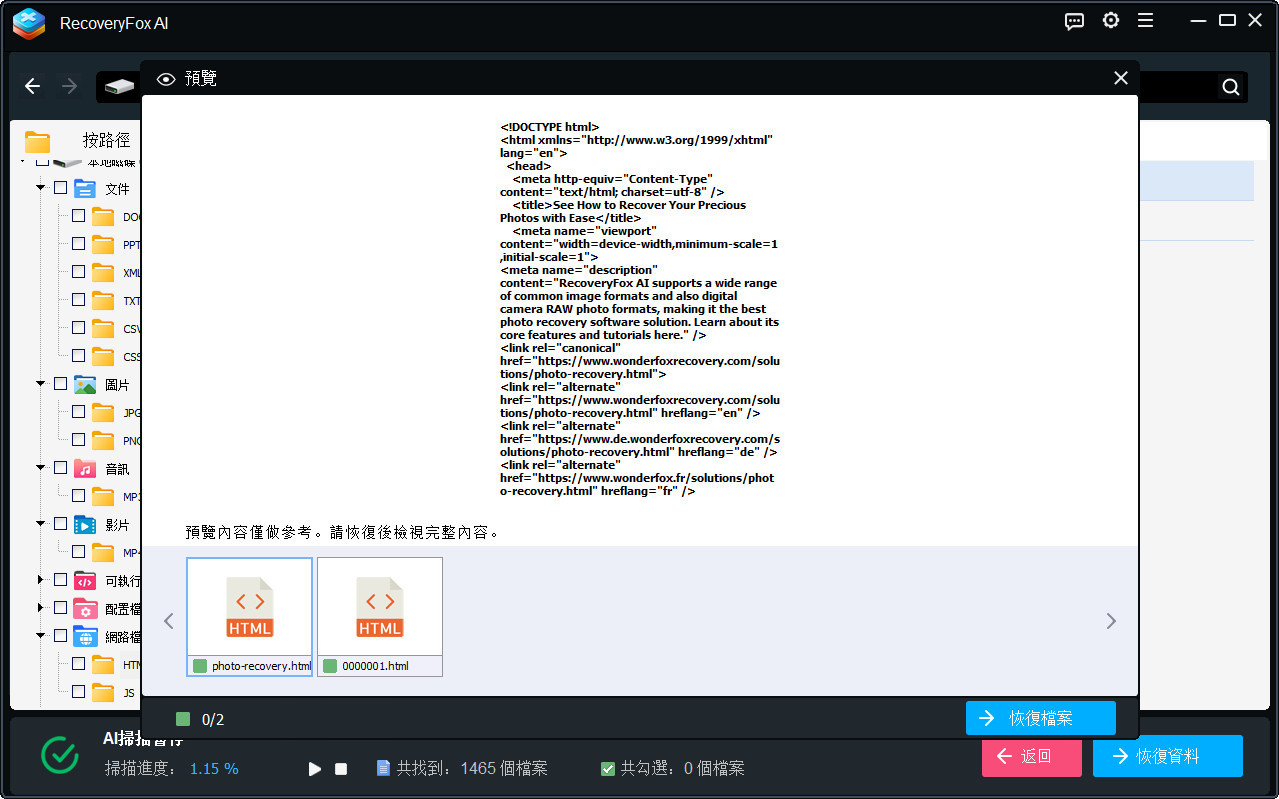Click the 返回 button
Viewport: 1279px width, 799px height.
[1031, 757]
